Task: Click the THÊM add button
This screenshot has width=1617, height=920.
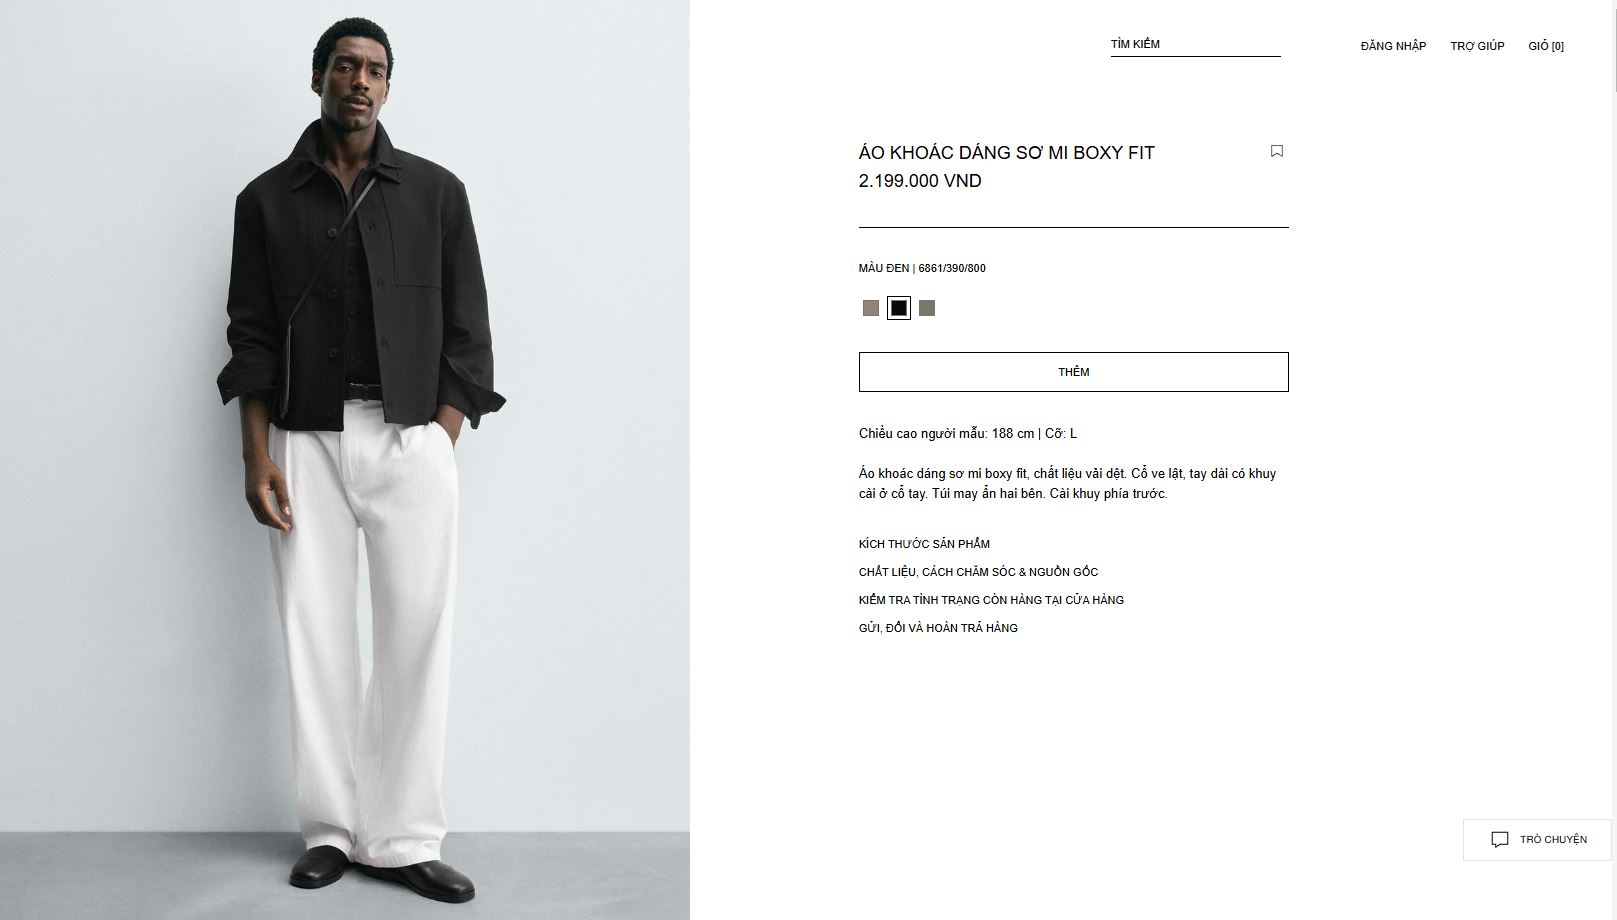Action: 1074,372
